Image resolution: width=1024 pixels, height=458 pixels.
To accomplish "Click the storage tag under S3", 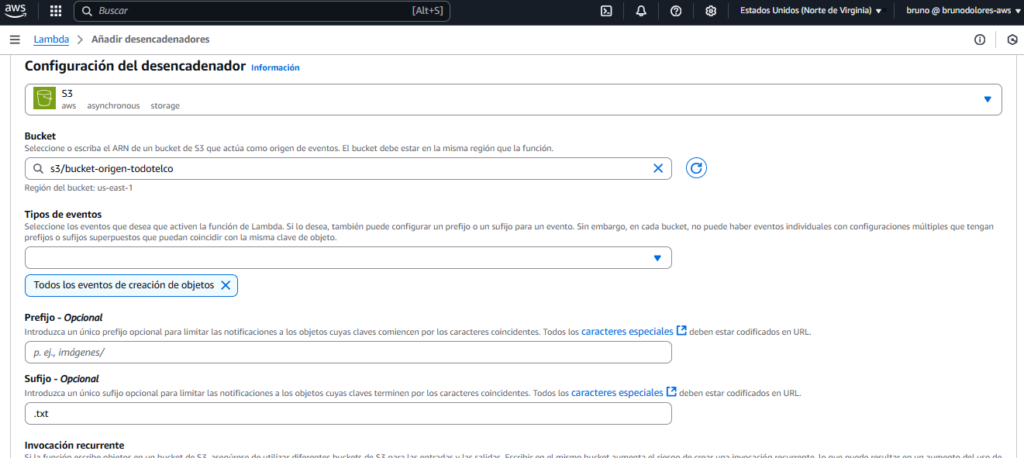I will click(x=165, y=105).
